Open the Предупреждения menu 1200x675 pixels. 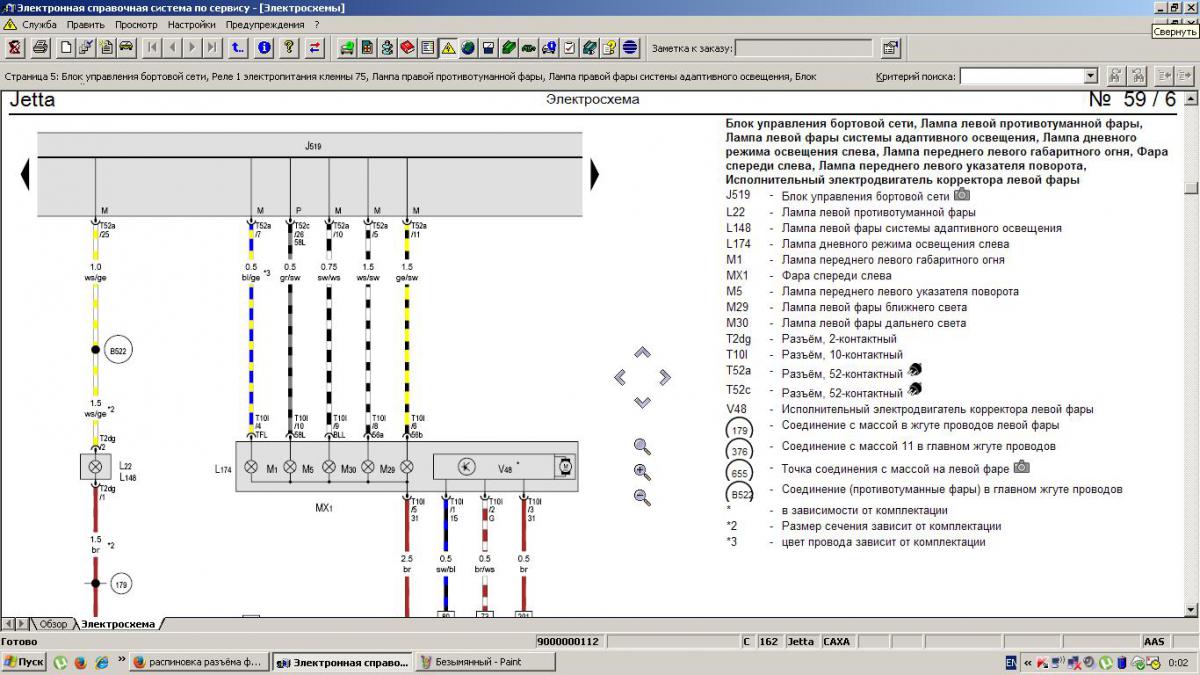[x=265, y=24]
